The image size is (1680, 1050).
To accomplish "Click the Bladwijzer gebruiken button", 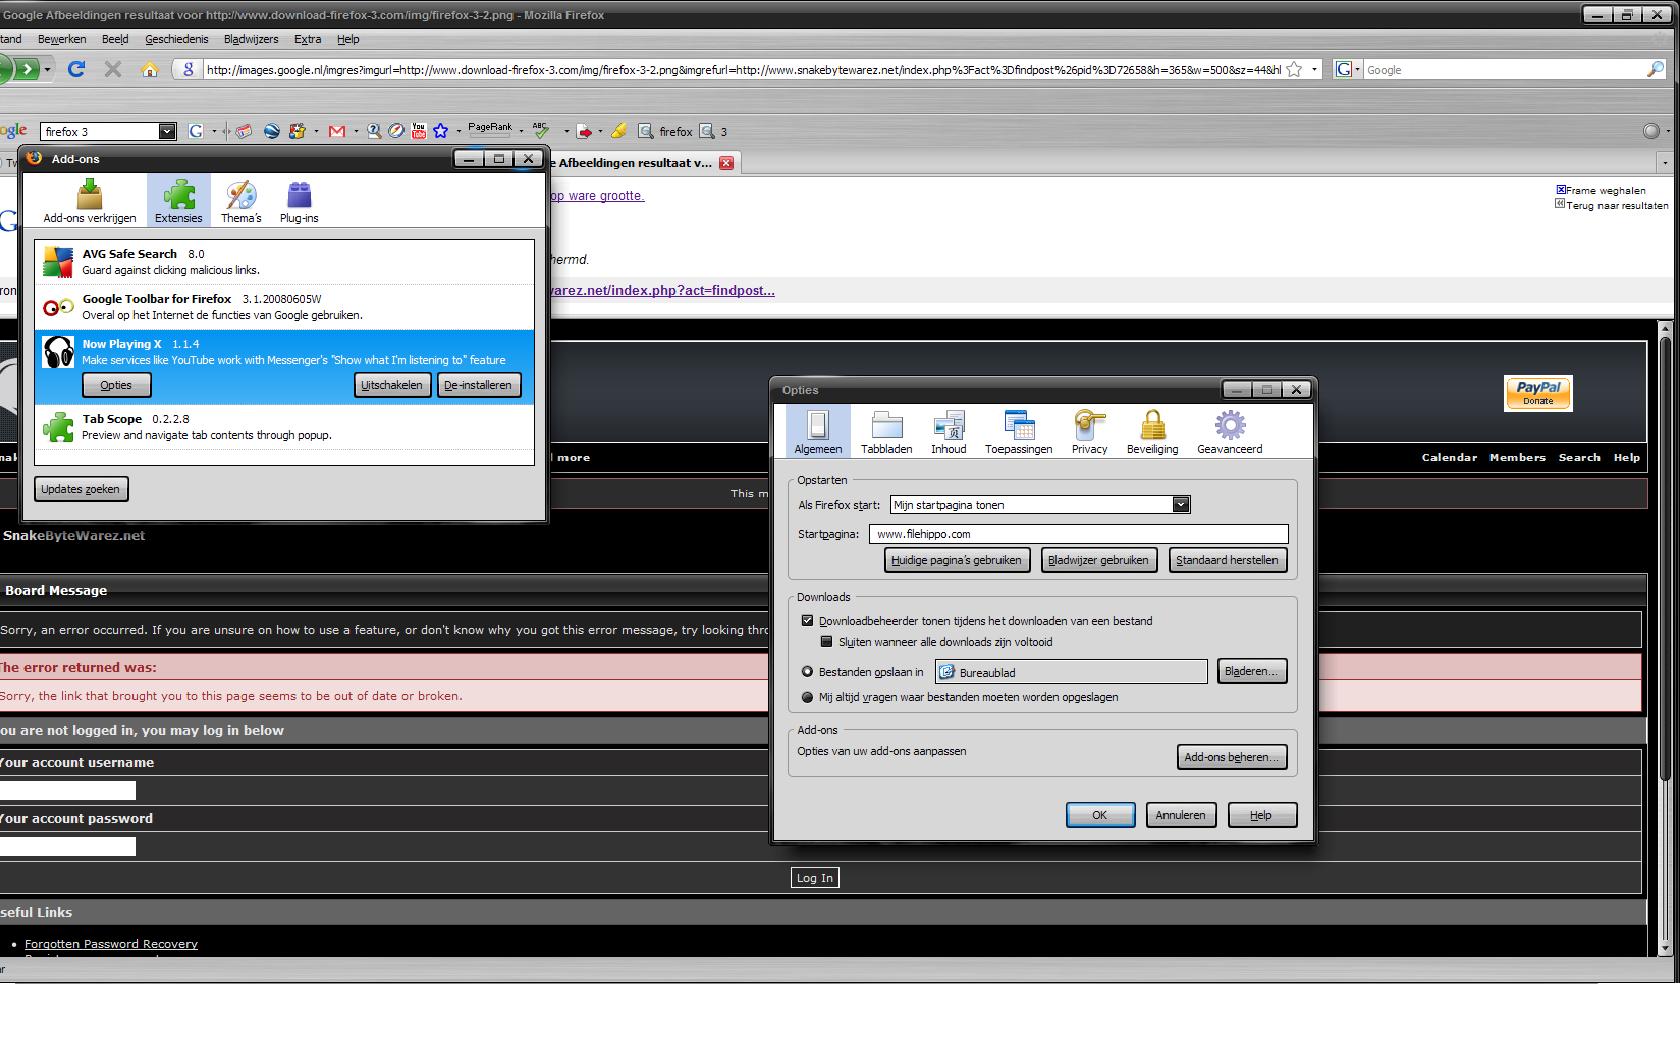I will (1098, 560).
